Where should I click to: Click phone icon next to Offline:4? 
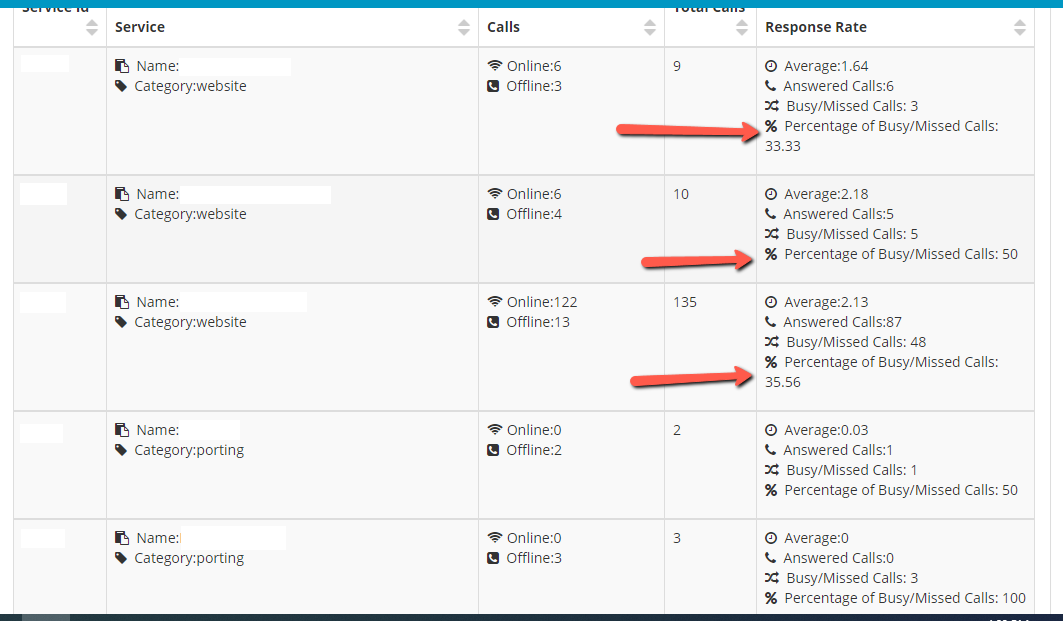[494, 214]
